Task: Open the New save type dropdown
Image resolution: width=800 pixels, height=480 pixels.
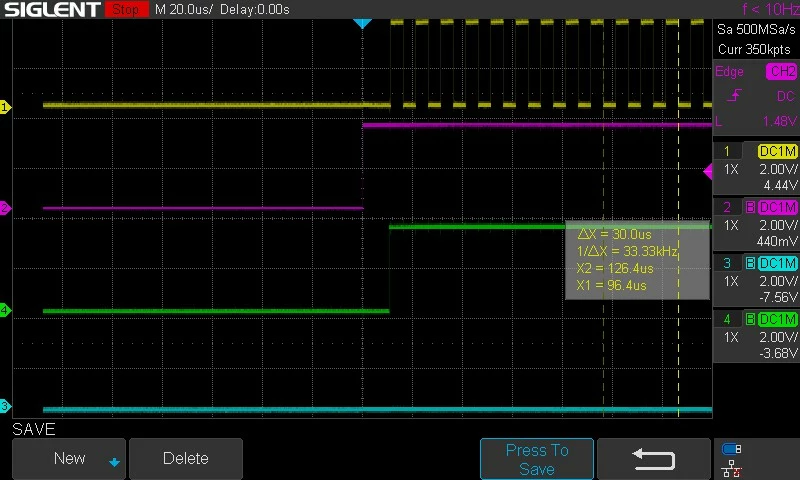Action: tap(69, 459)
